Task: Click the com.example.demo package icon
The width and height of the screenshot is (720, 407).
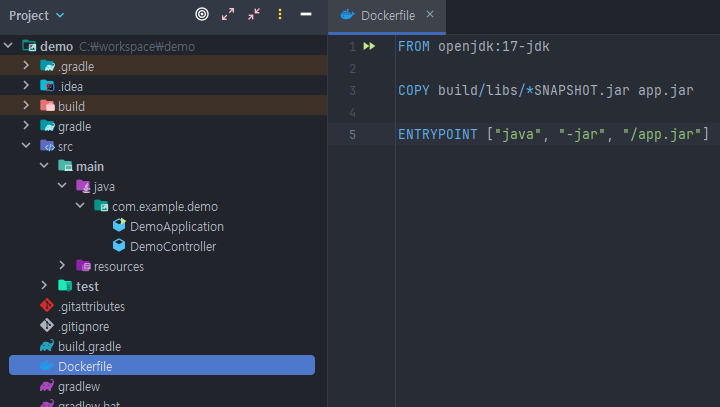Action: (101, 205)
